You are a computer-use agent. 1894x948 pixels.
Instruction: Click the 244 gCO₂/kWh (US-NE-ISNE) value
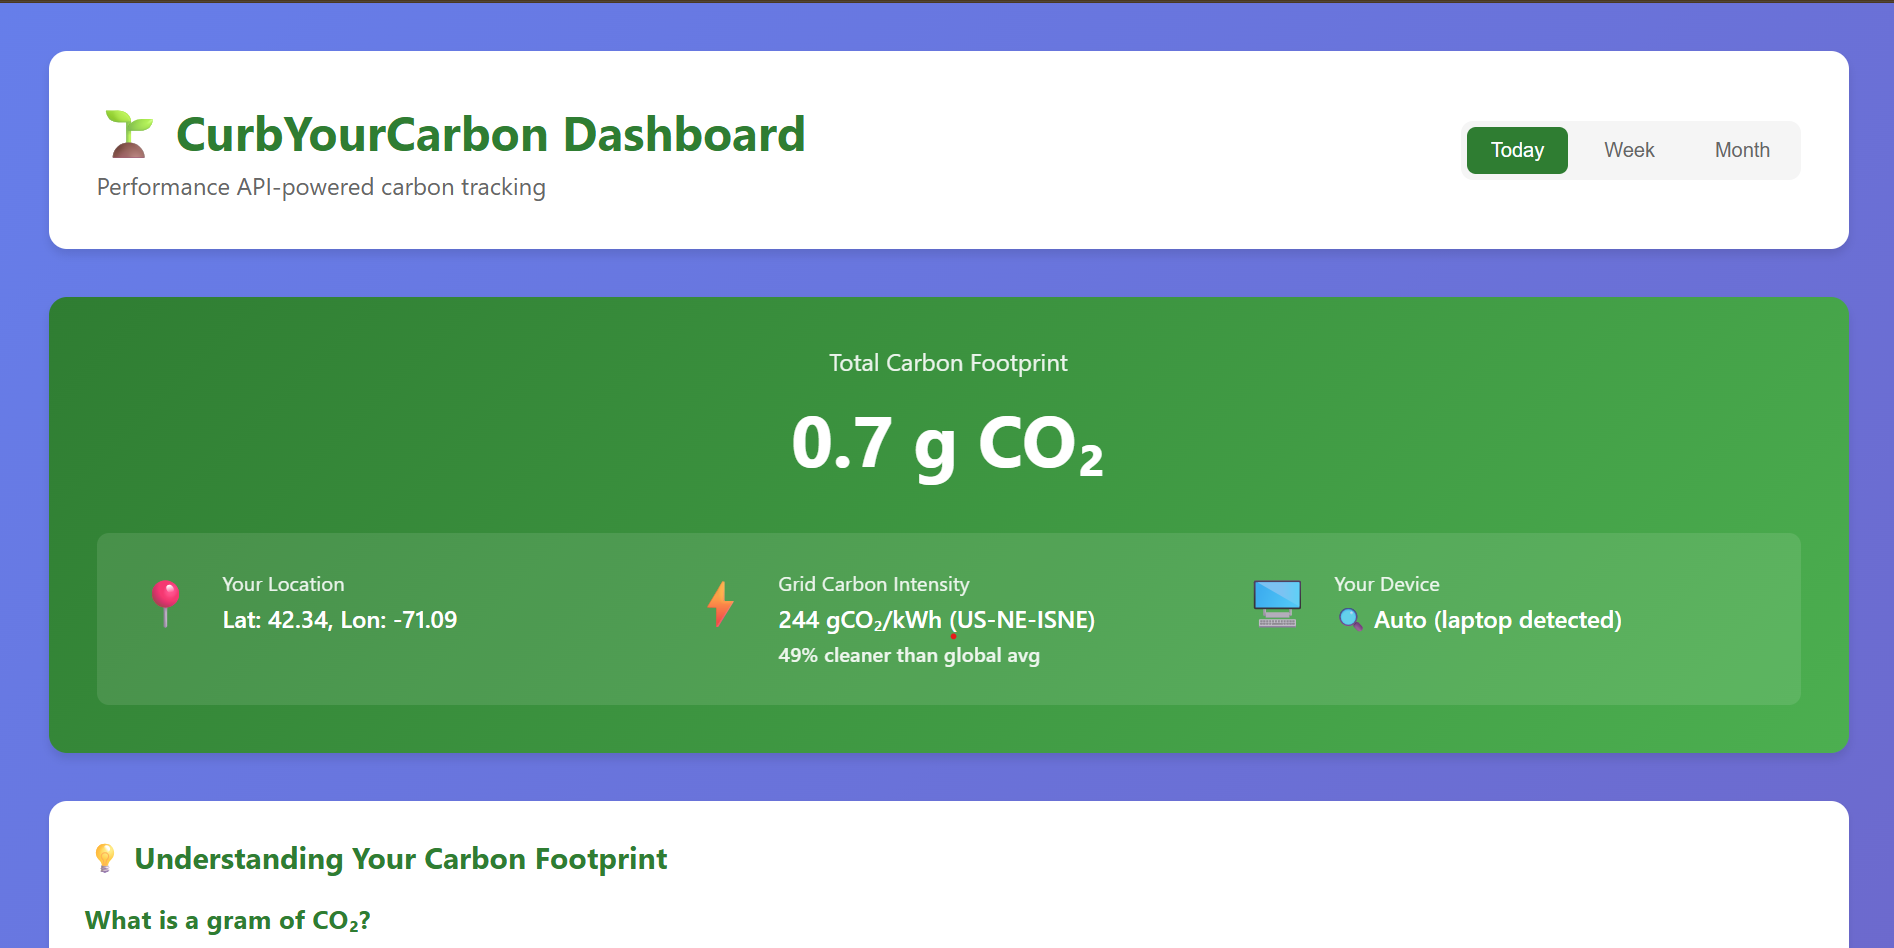tap(937, 620)
